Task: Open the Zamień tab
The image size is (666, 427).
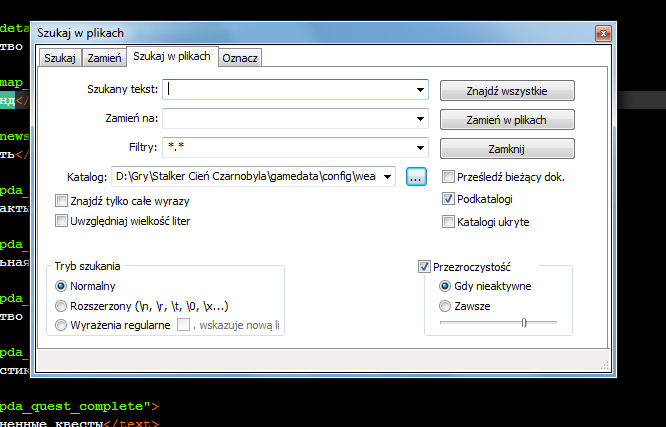Action: point(104,58)
